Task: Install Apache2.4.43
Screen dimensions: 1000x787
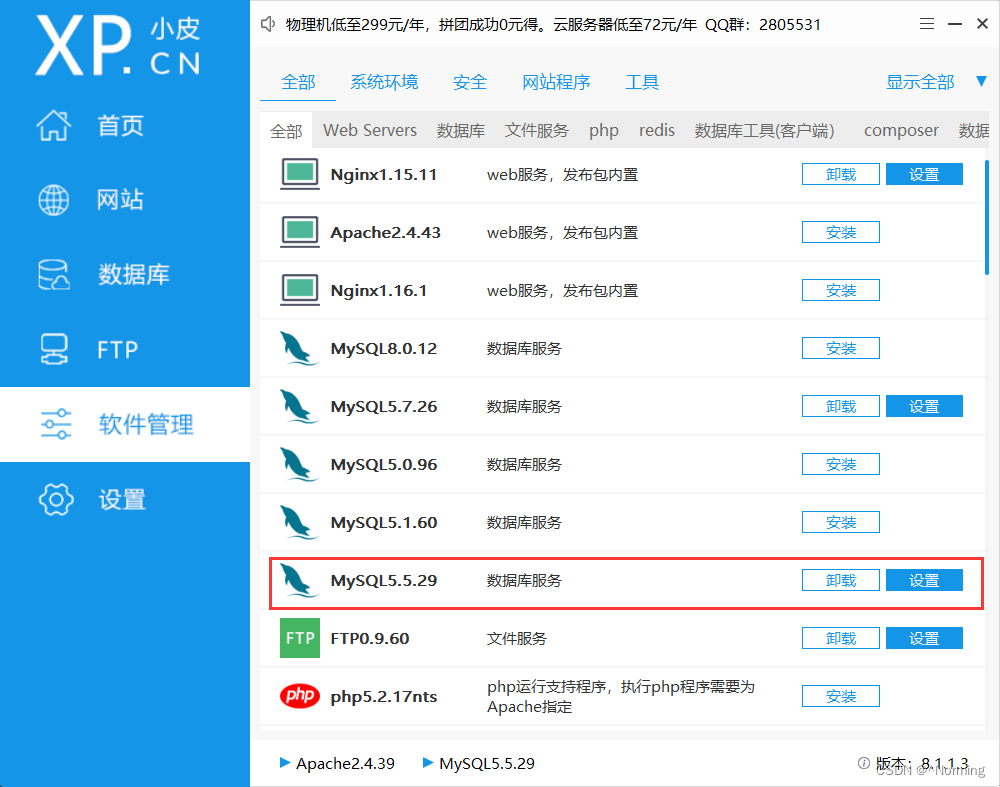Action: click(841, 232)
